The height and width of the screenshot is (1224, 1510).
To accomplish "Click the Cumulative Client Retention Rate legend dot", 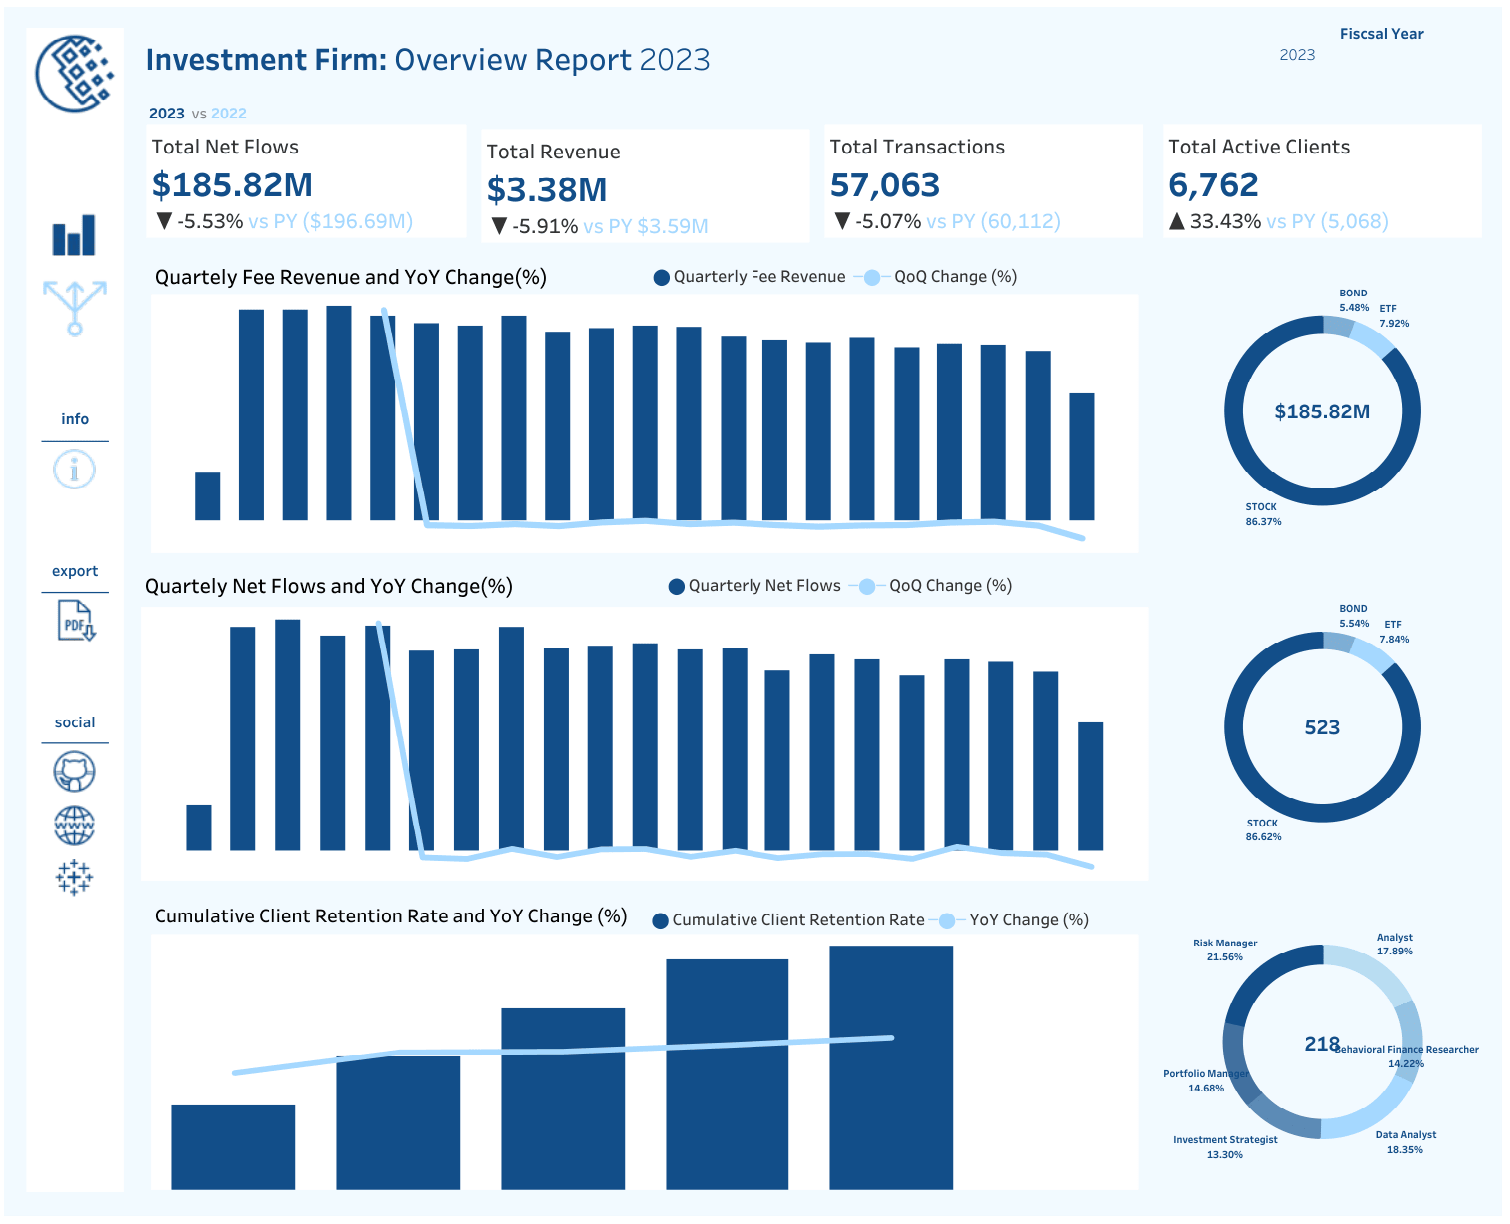I will click(x=660, y=921).
